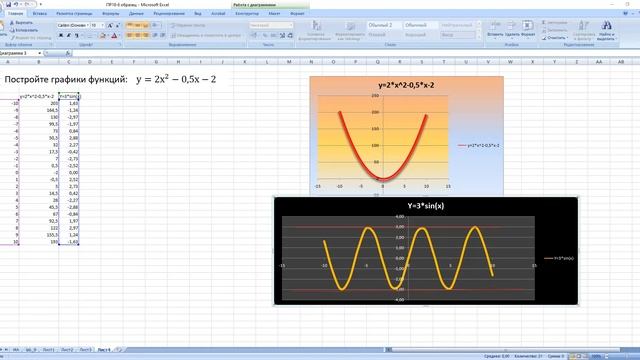The image size is (640, 360).
Task: Toggle center text alignment
Action: pyautogui.click(x=138, y=36)
